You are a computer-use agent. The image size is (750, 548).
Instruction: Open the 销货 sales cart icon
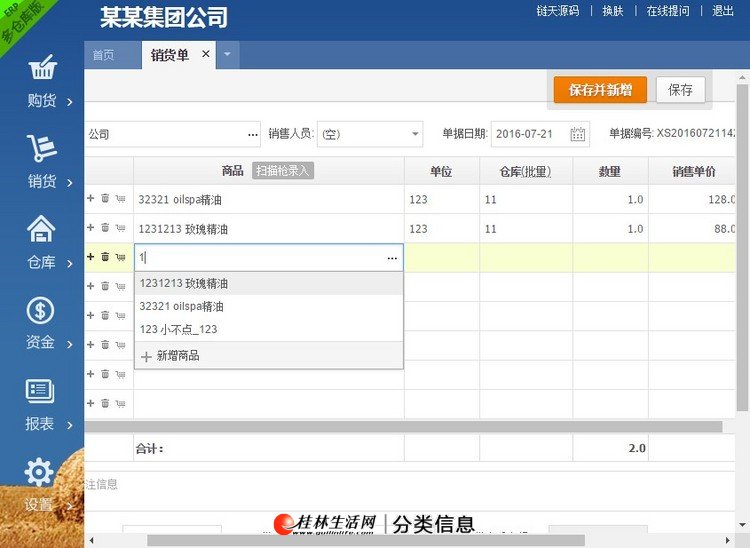42,148
